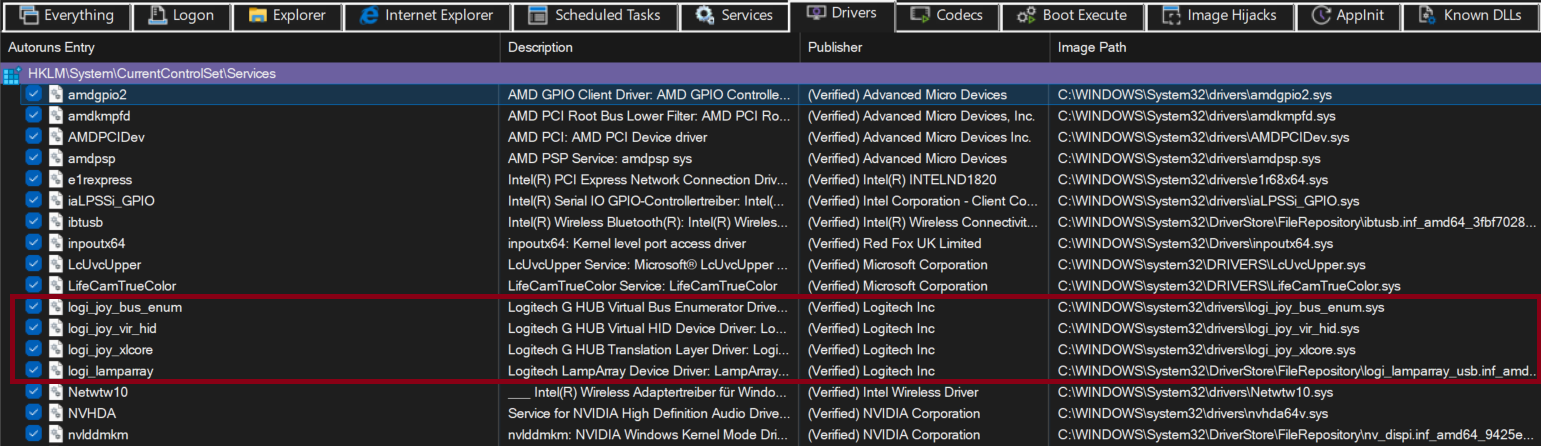The width and height of the screenshot is (1541, 446).
Task: Click the file icon beside ibtusb
Action: point(56,222)
